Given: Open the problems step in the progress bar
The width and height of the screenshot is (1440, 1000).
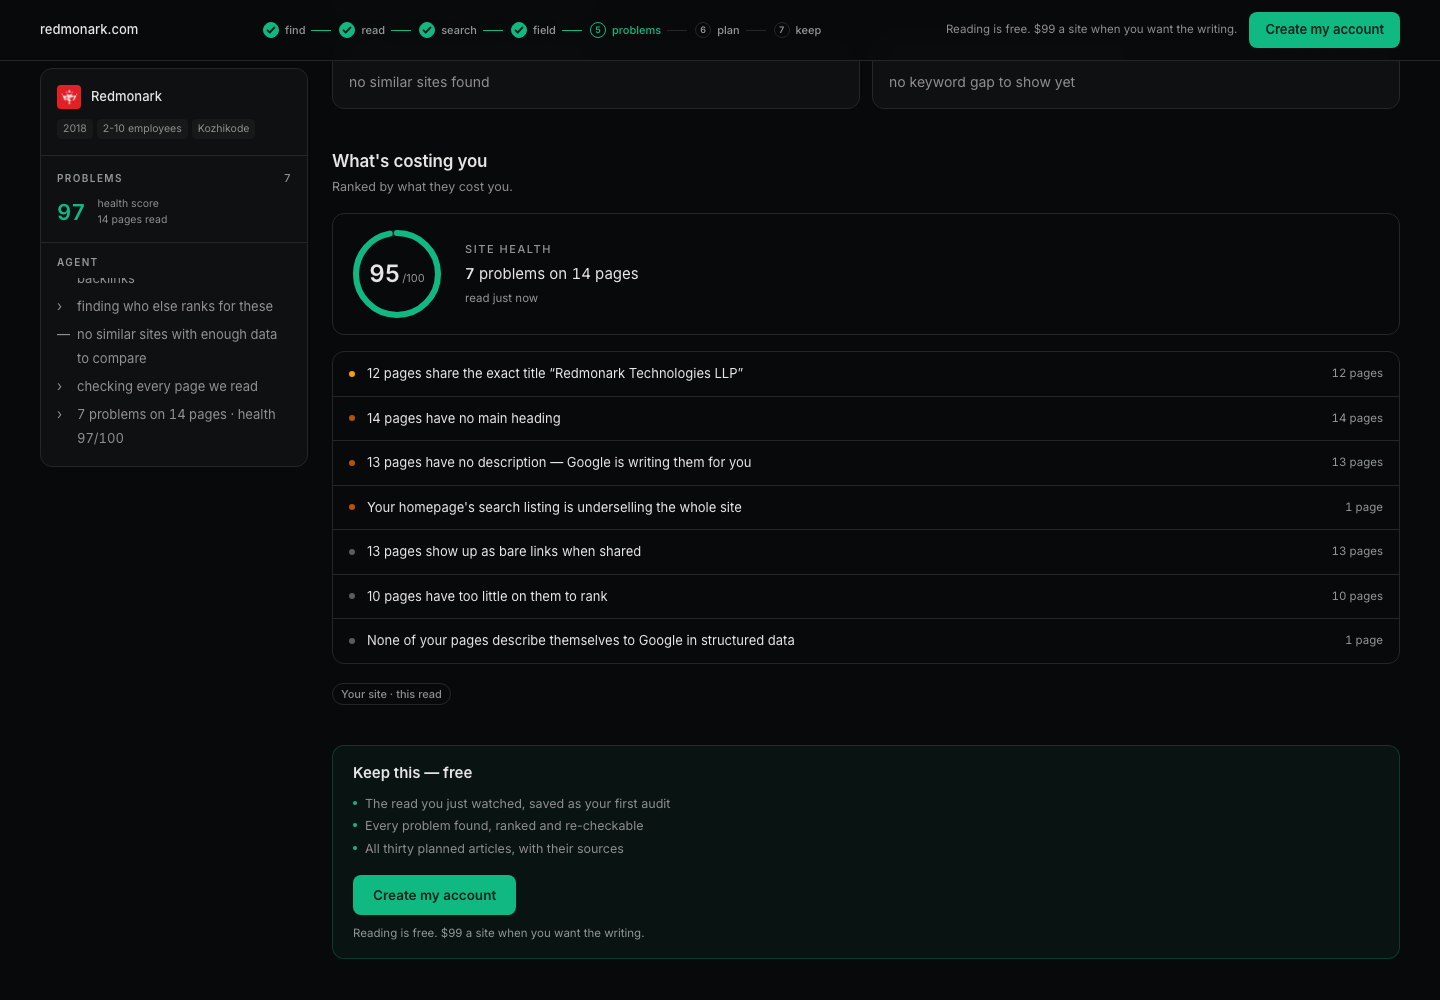Looking at the screenshot, I should 636,30.
